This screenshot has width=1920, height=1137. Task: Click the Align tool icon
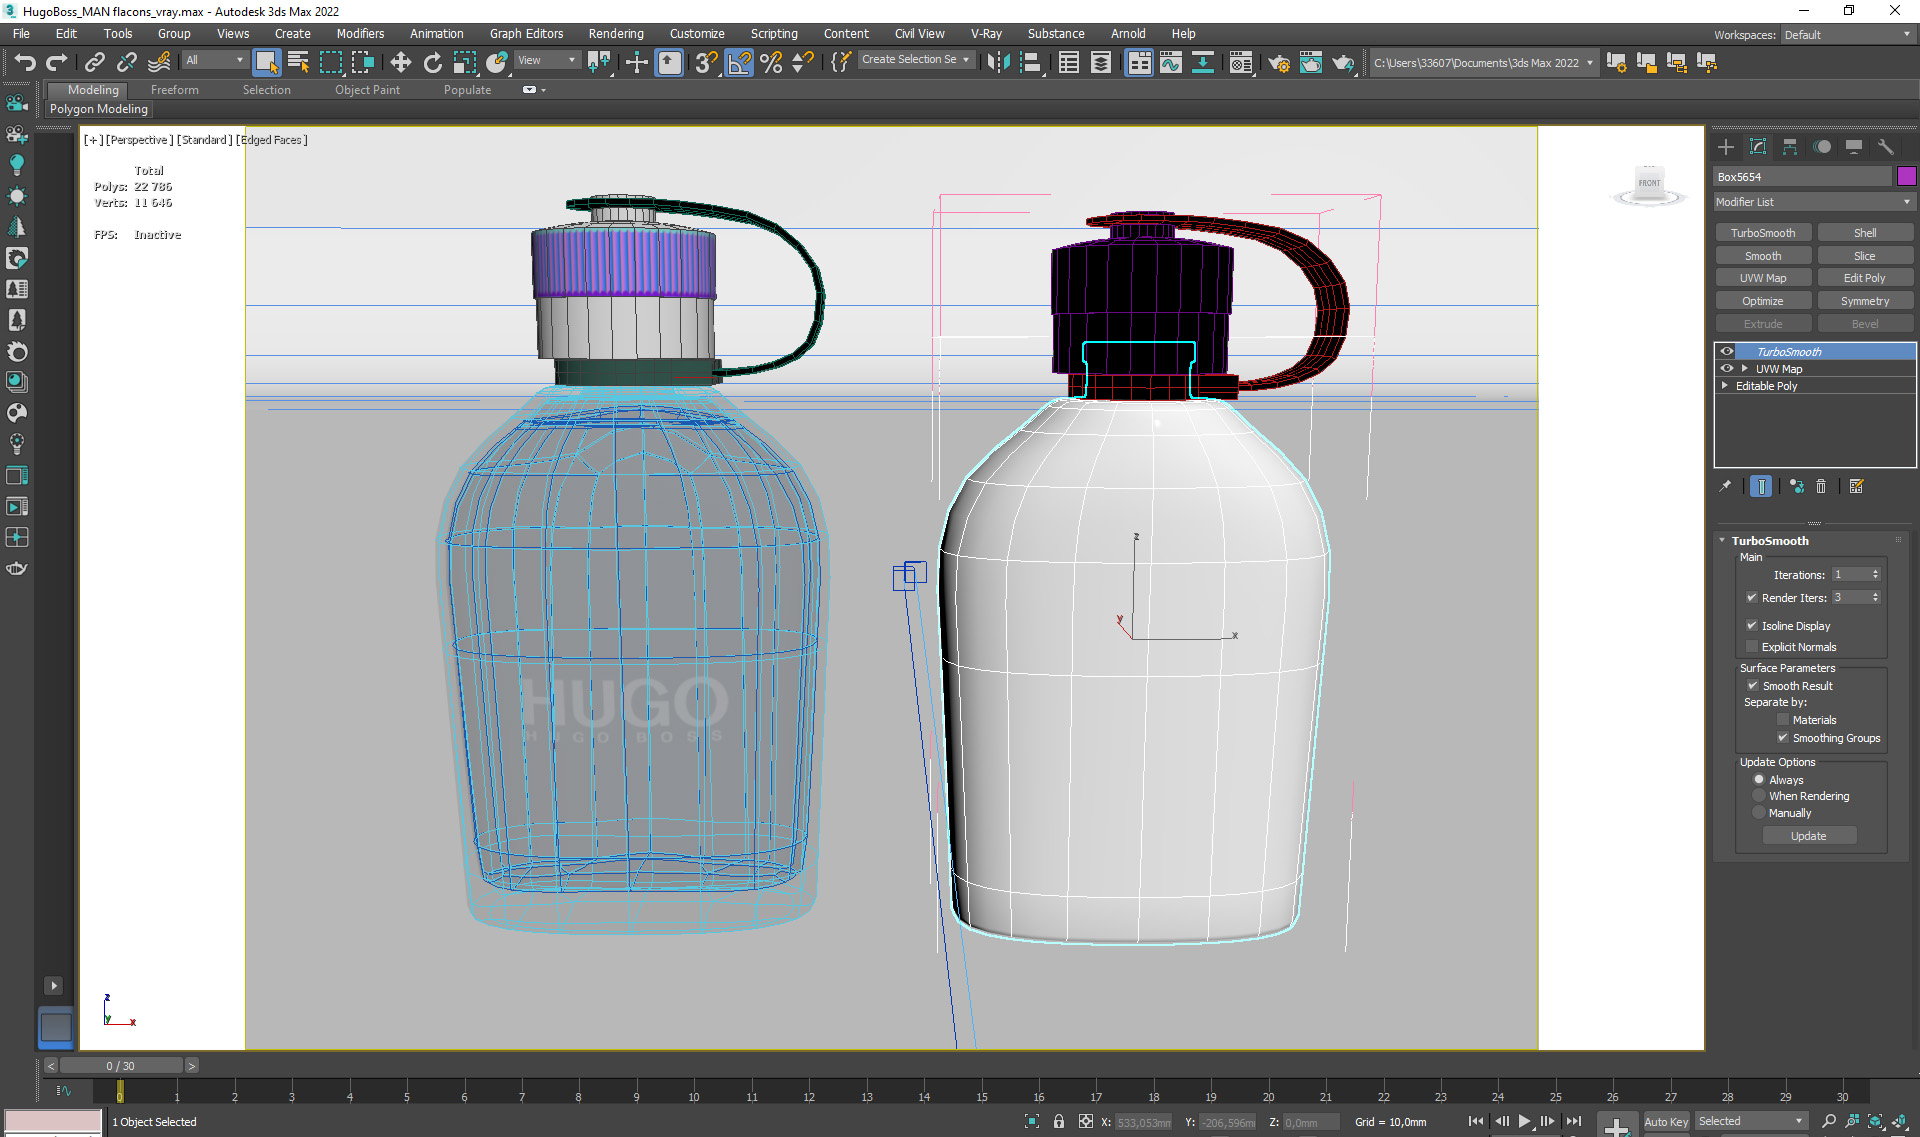(x=1030, y=63)
